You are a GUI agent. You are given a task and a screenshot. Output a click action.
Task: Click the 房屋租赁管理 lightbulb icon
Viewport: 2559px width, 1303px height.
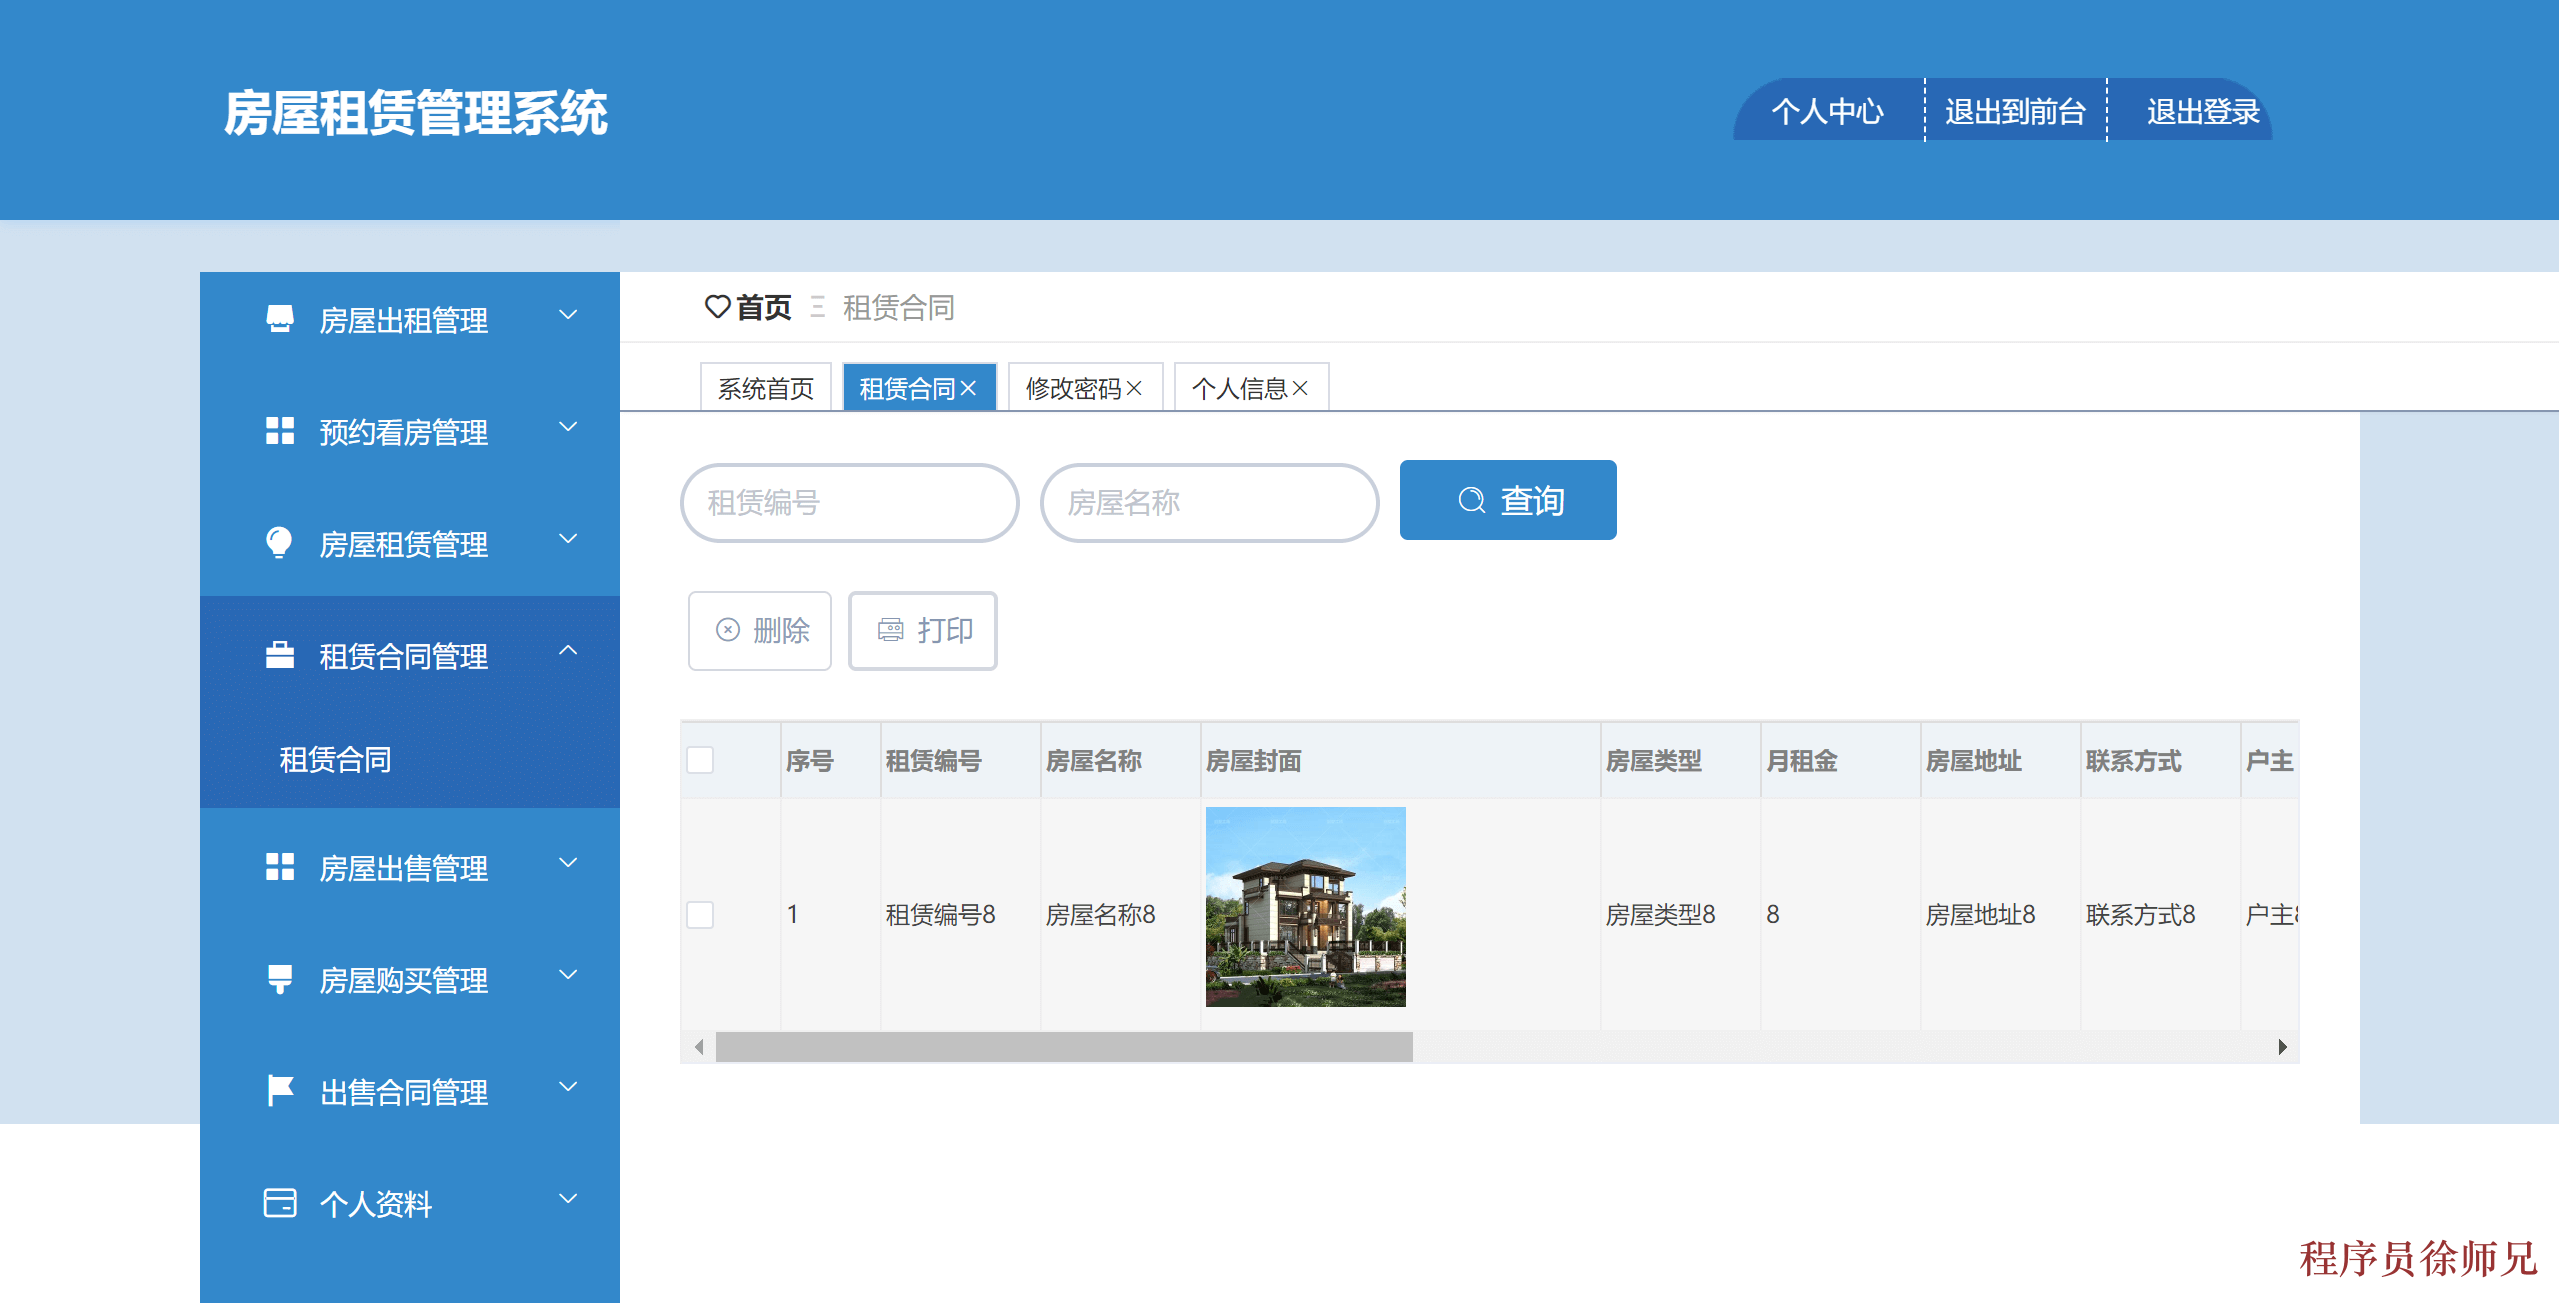(x=280, y=543)
